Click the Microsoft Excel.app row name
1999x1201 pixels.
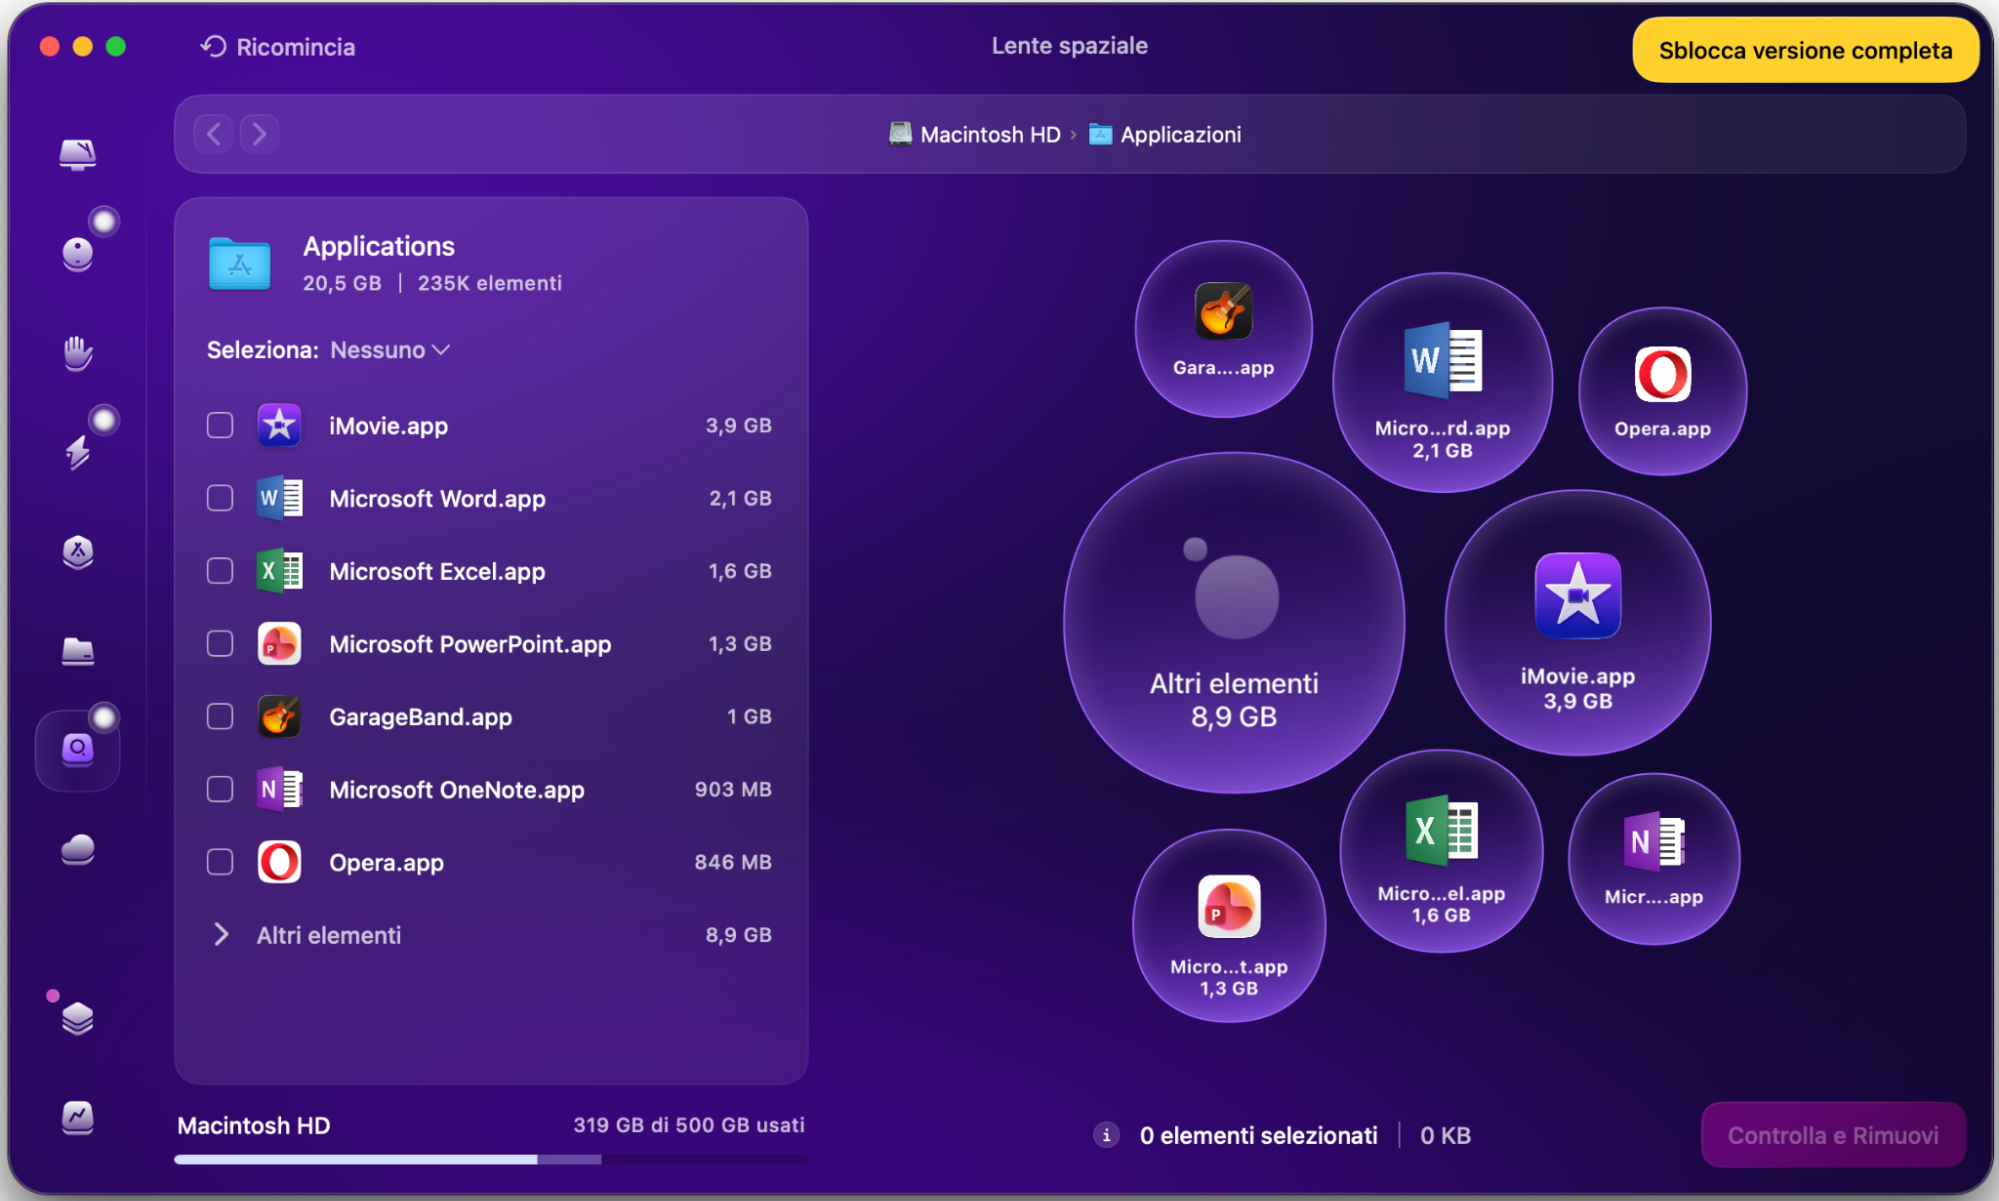(x=437, y=571)
